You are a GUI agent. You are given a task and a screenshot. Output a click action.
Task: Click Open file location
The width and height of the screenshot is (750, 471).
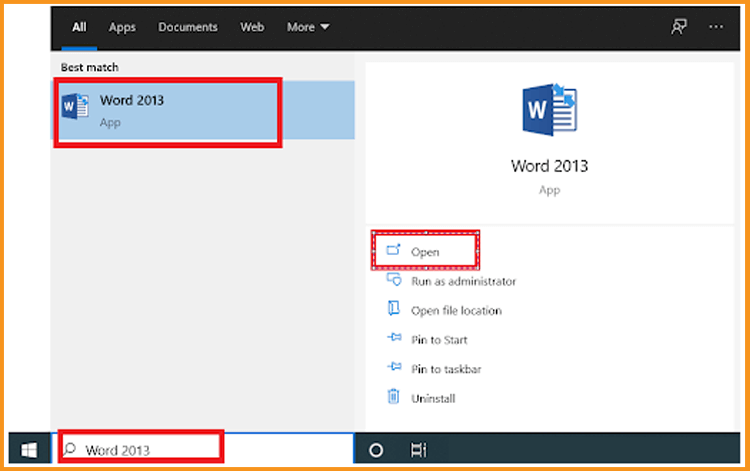pos(444,310)
